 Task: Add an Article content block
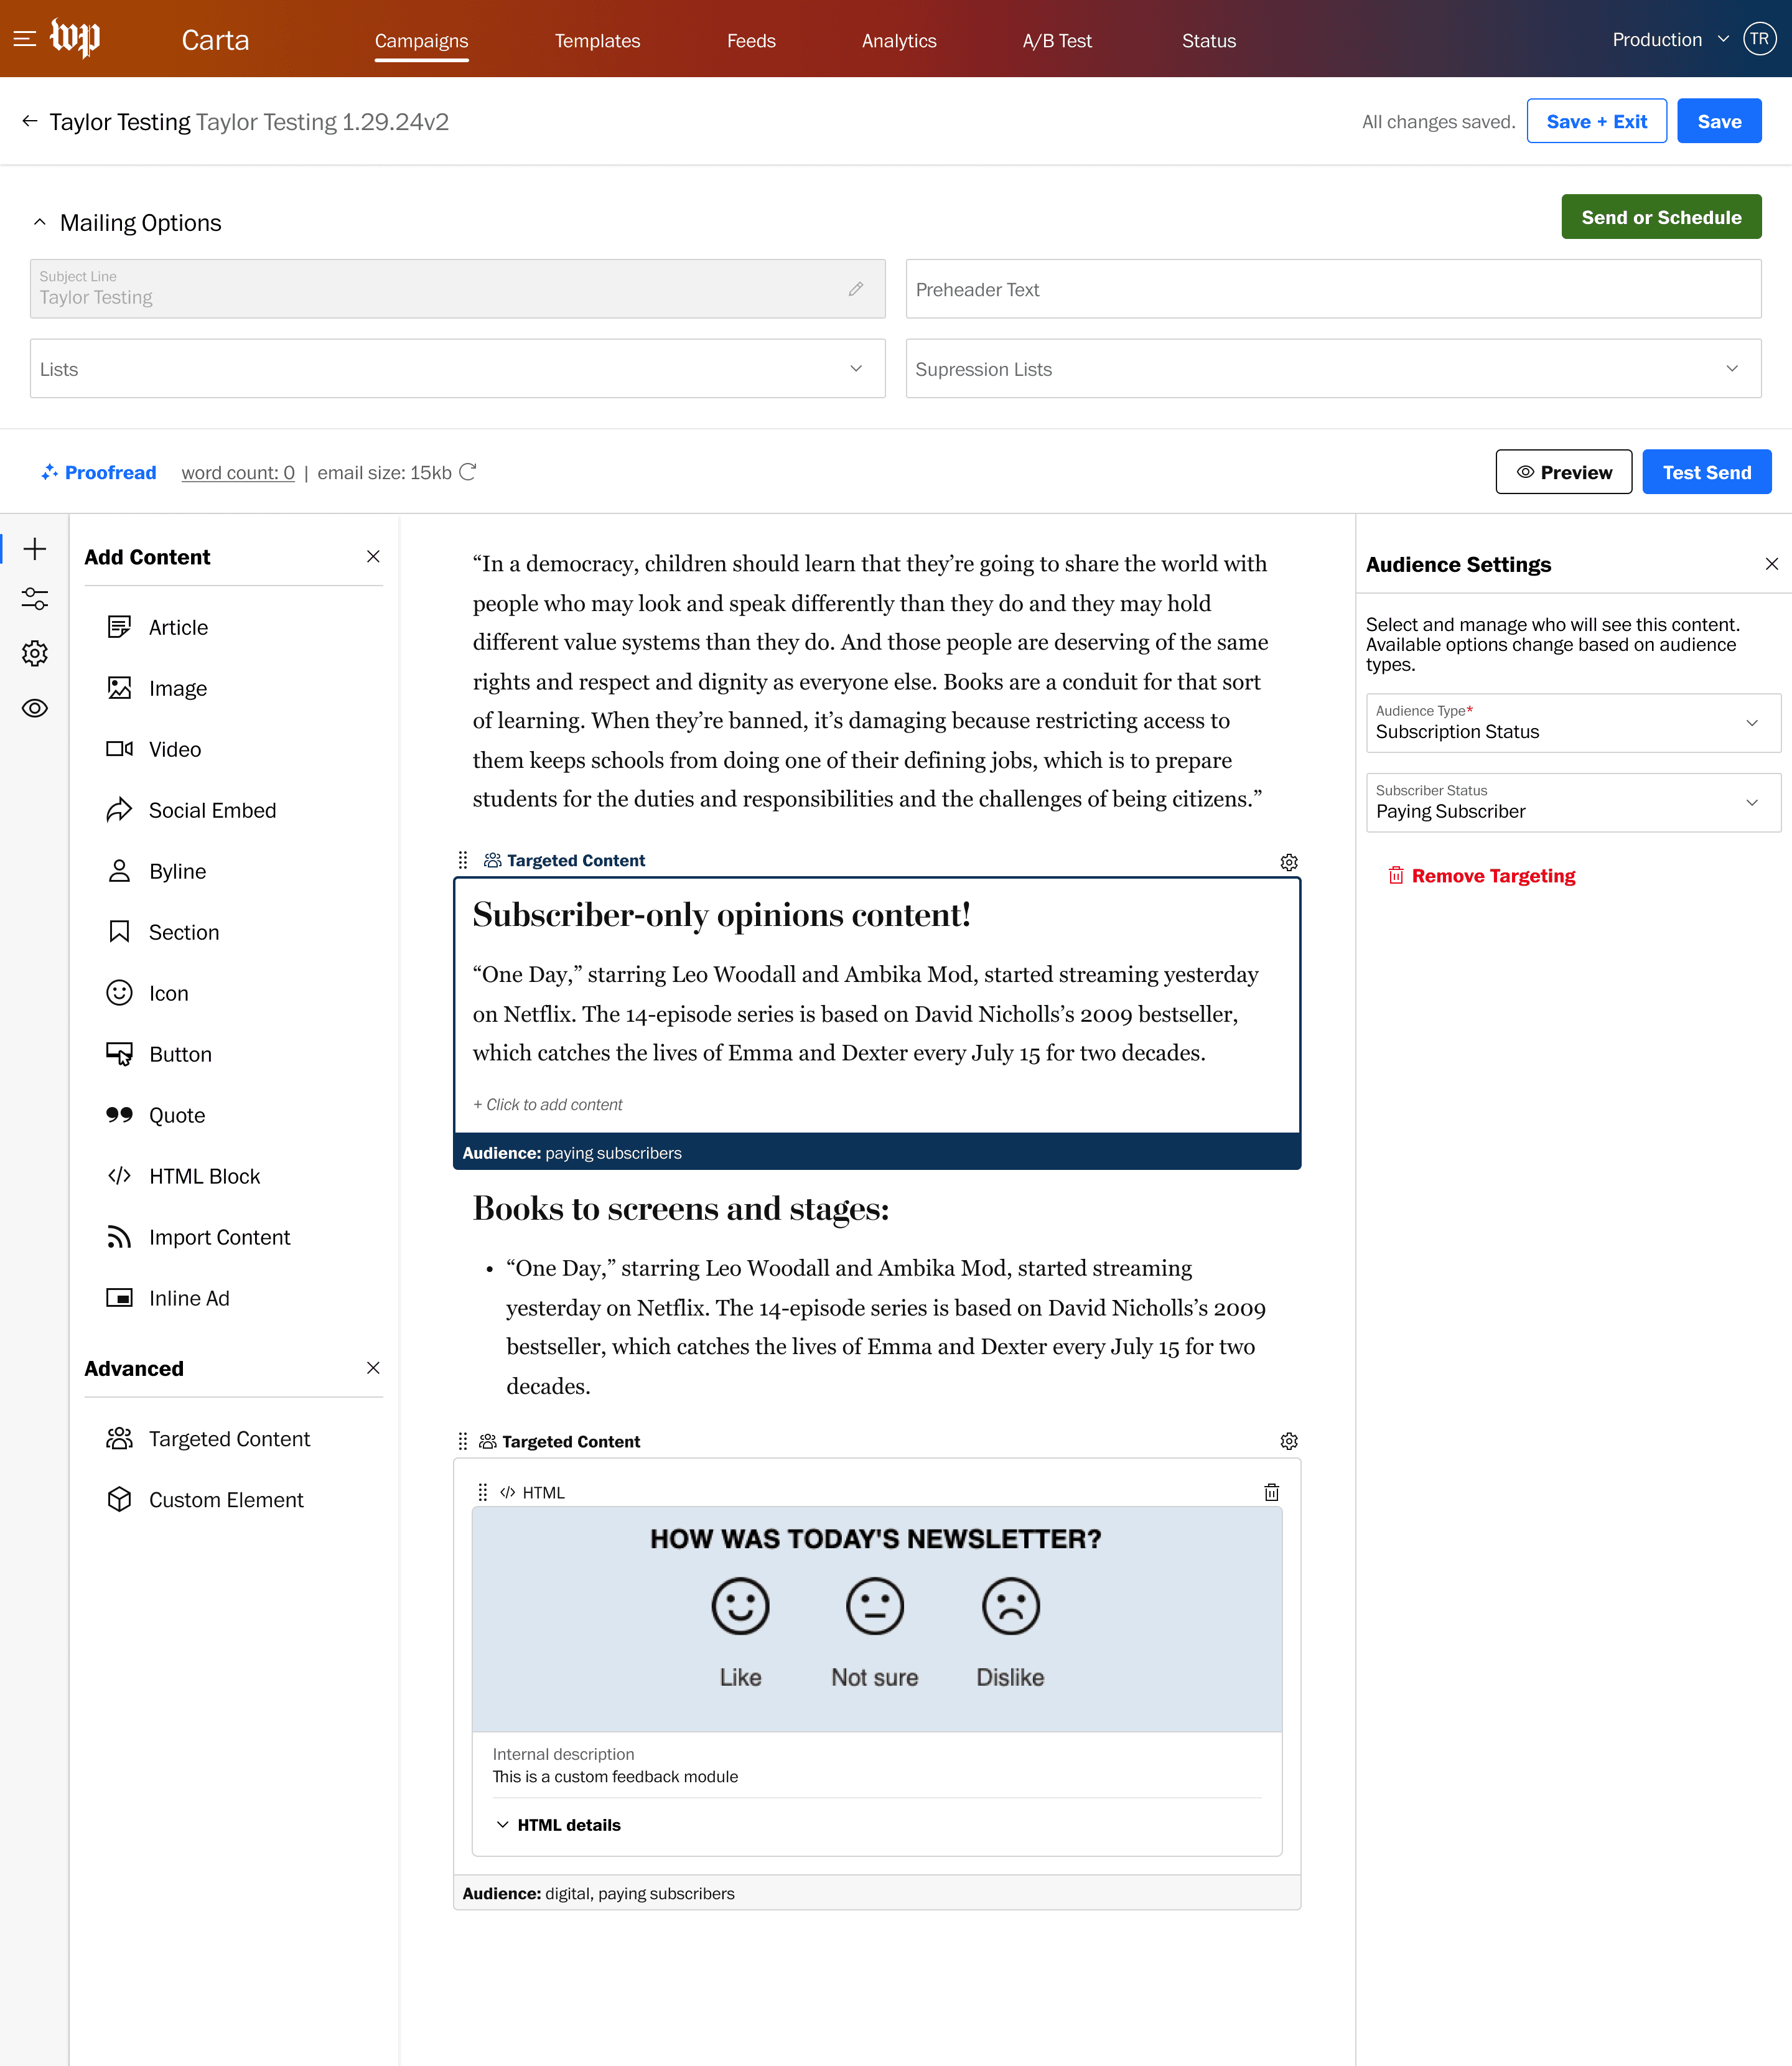[158, 627]
